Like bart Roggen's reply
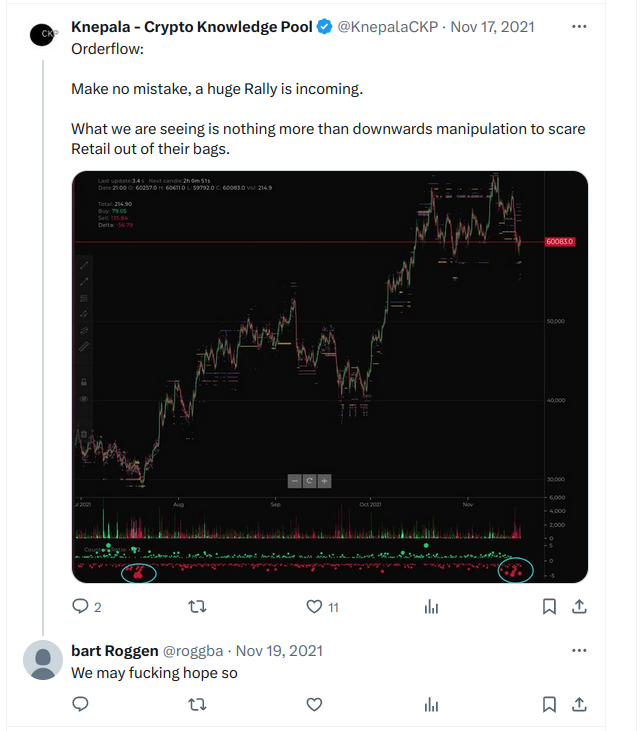 314,704
